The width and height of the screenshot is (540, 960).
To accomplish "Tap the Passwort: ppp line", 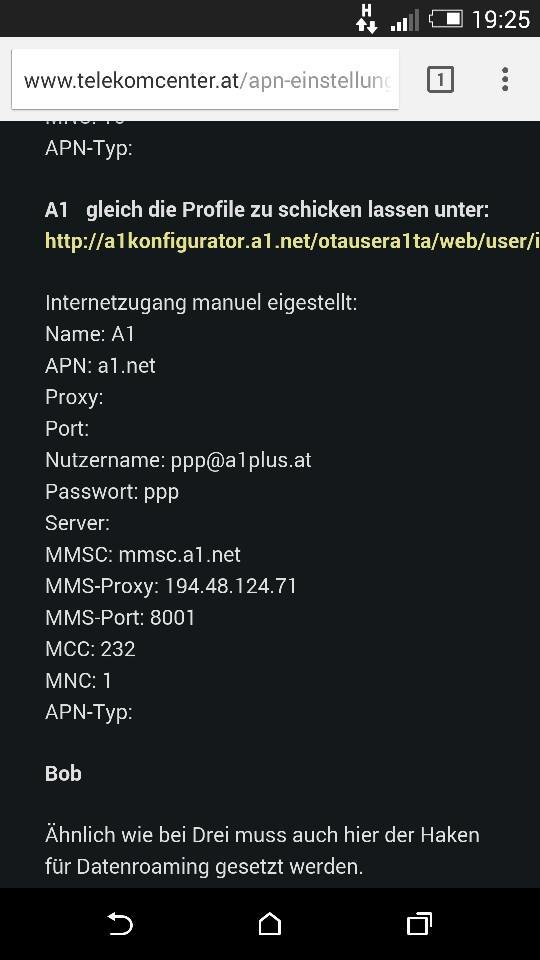I will point(112,492).
